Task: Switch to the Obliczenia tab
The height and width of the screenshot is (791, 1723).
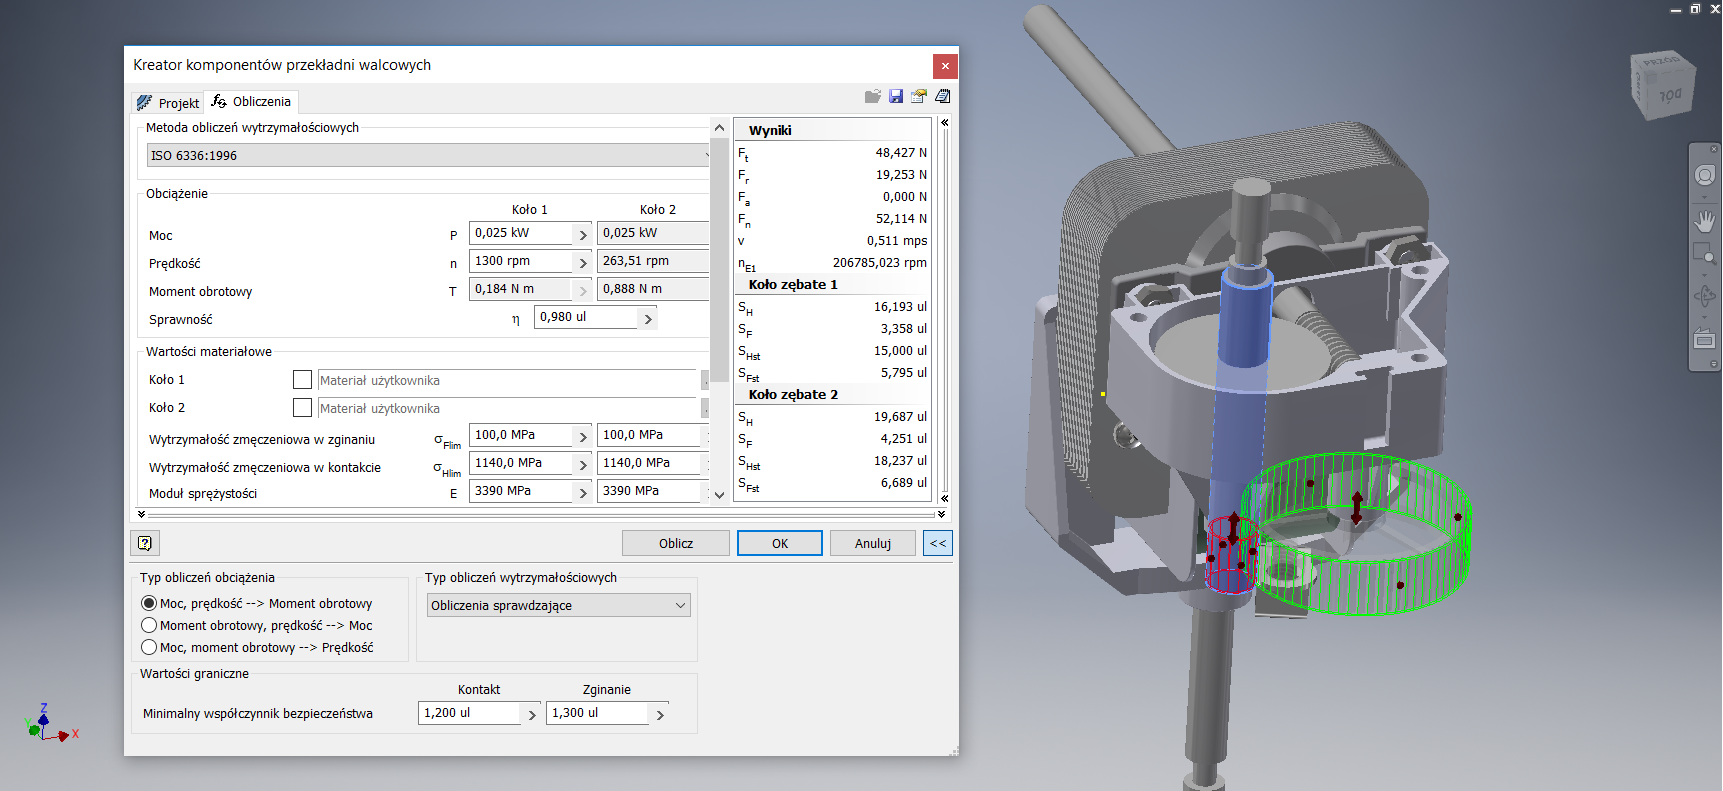Action: click(x=251, y=101)
